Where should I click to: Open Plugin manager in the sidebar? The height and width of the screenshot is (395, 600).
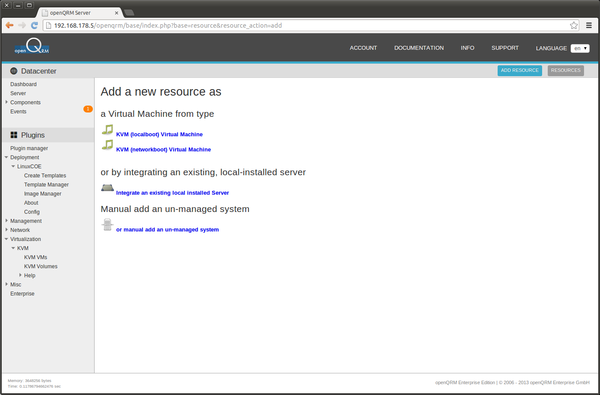click(x=29, y=148)
